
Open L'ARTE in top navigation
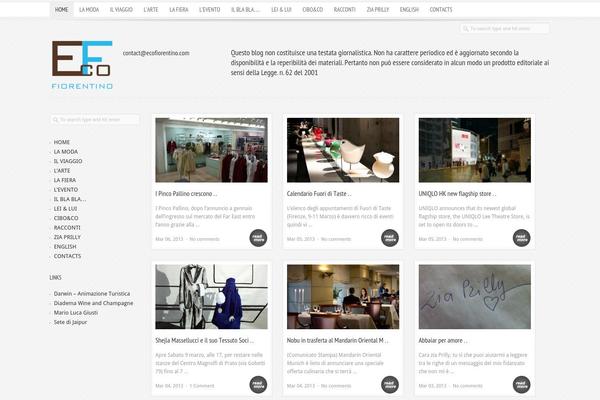click(x=151, y=10)
